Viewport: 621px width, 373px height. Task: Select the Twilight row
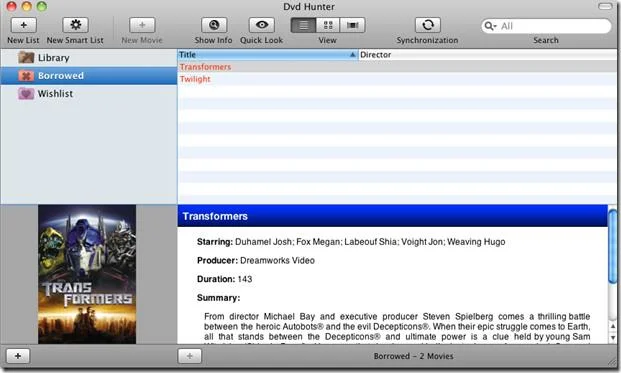pos(397,79)
